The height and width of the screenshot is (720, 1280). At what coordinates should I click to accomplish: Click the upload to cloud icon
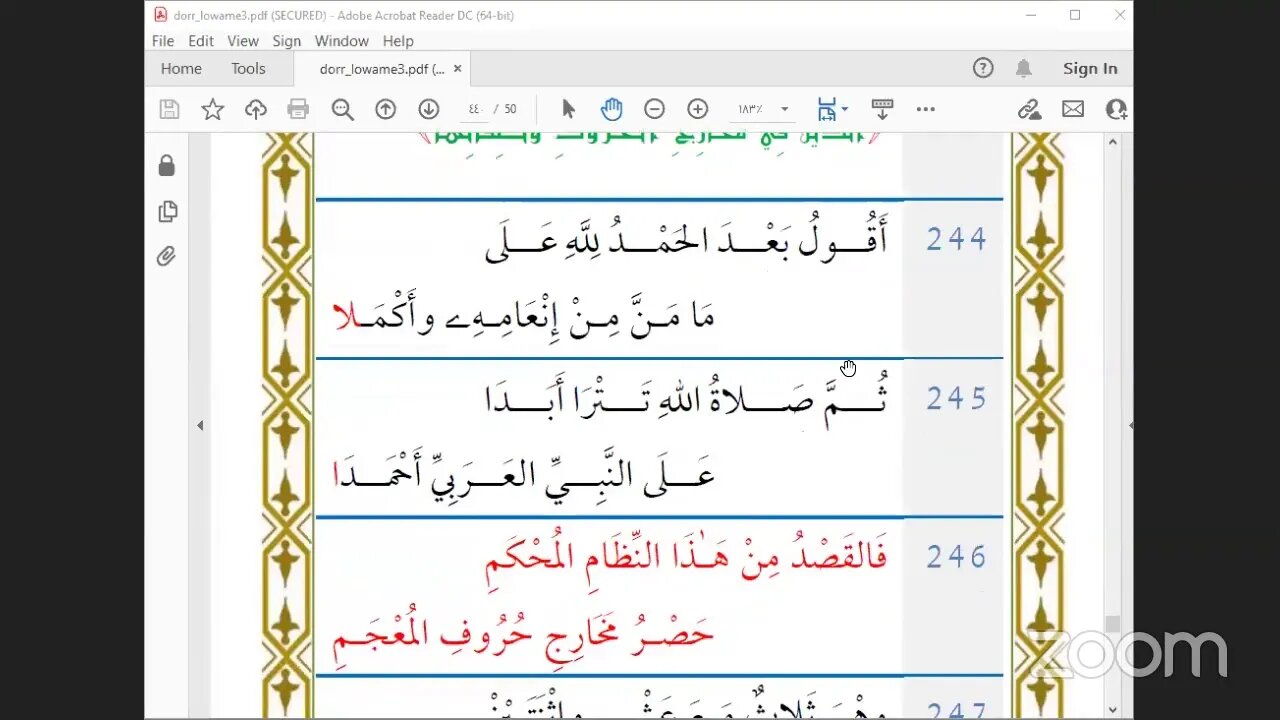click(x=256, y=109)
